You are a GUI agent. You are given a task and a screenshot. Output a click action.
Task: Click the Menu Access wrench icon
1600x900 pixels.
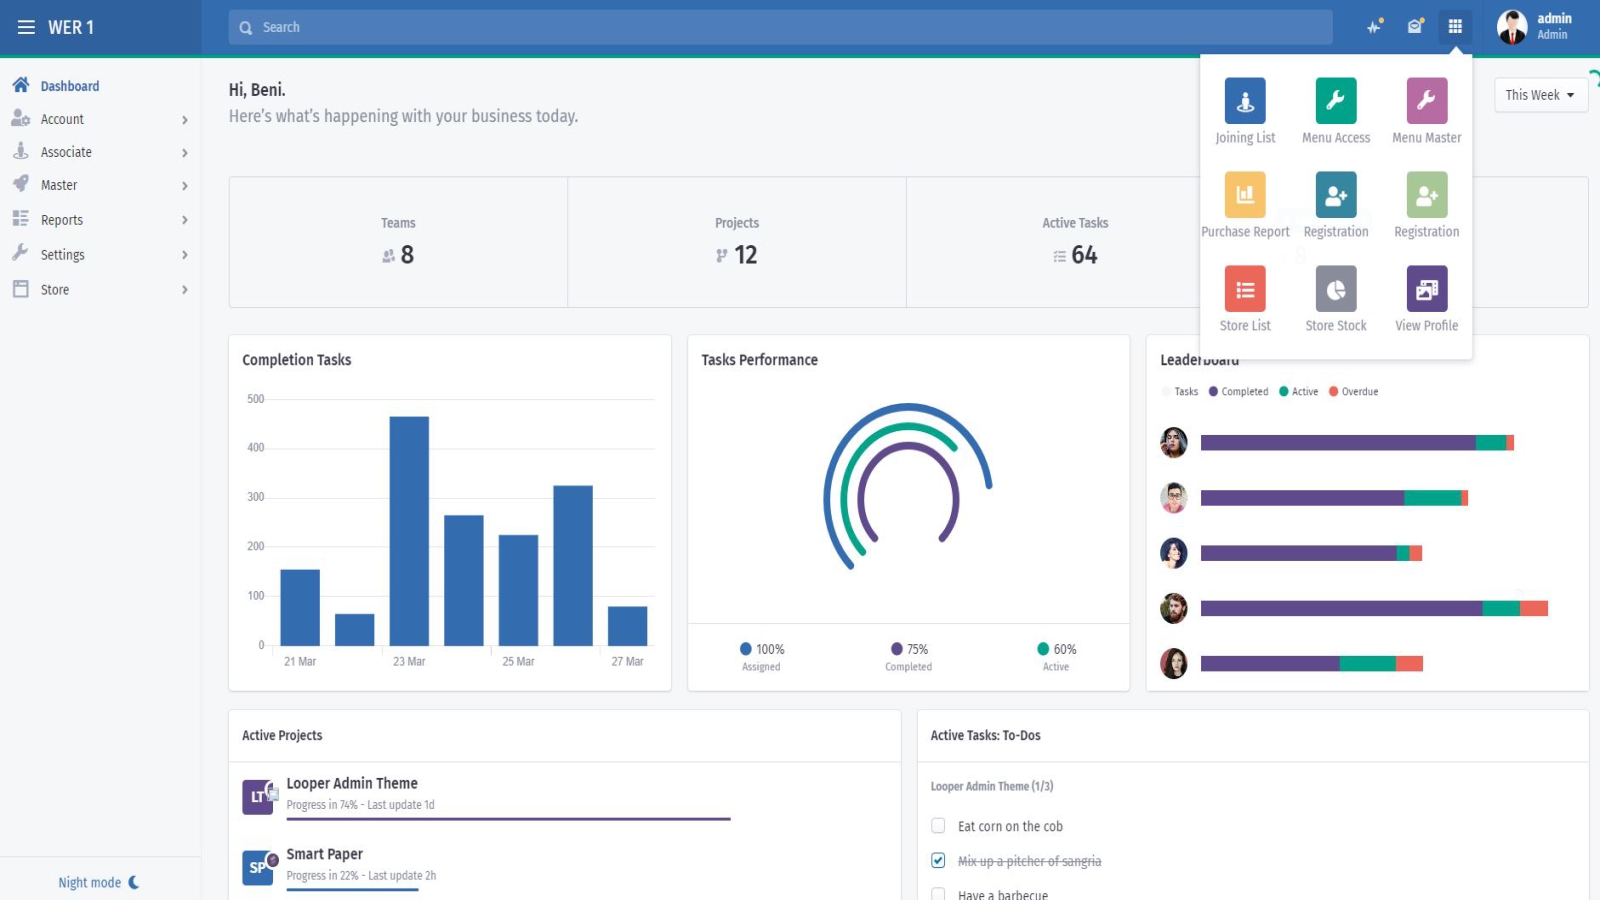click(1336, 100)
